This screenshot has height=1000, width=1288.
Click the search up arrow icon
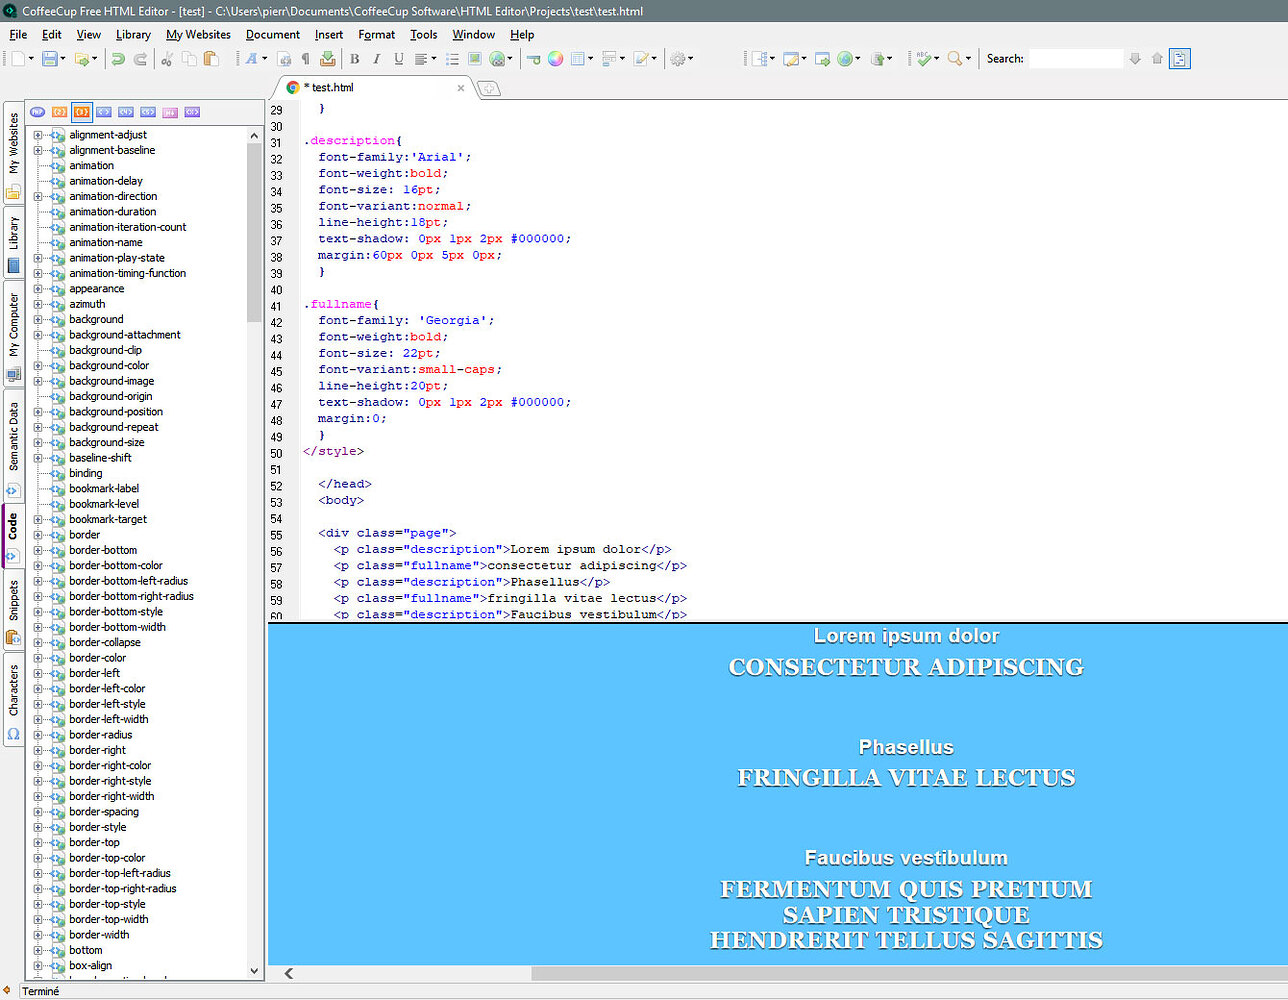[x=1157, y=59]
